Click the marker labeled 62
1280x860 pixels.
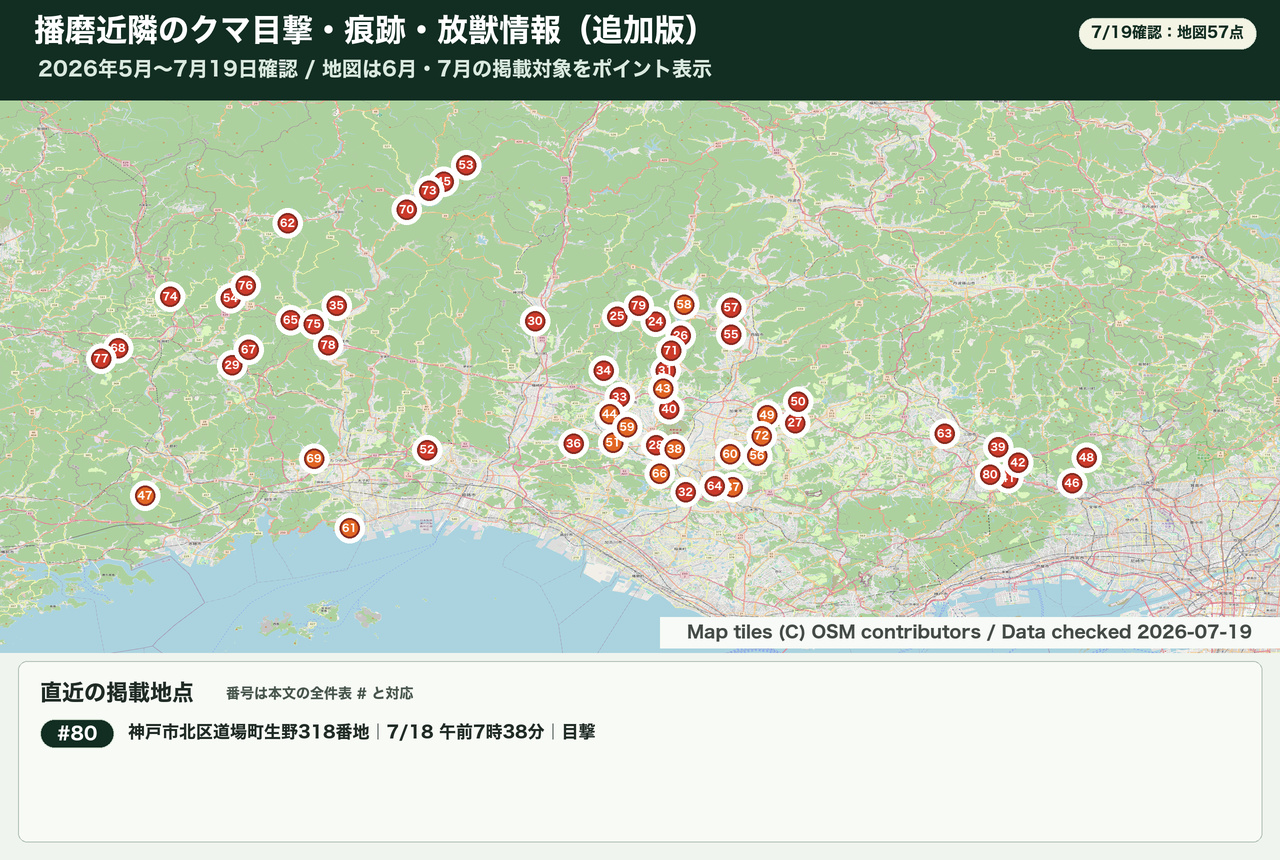click(x=288, y=223)
